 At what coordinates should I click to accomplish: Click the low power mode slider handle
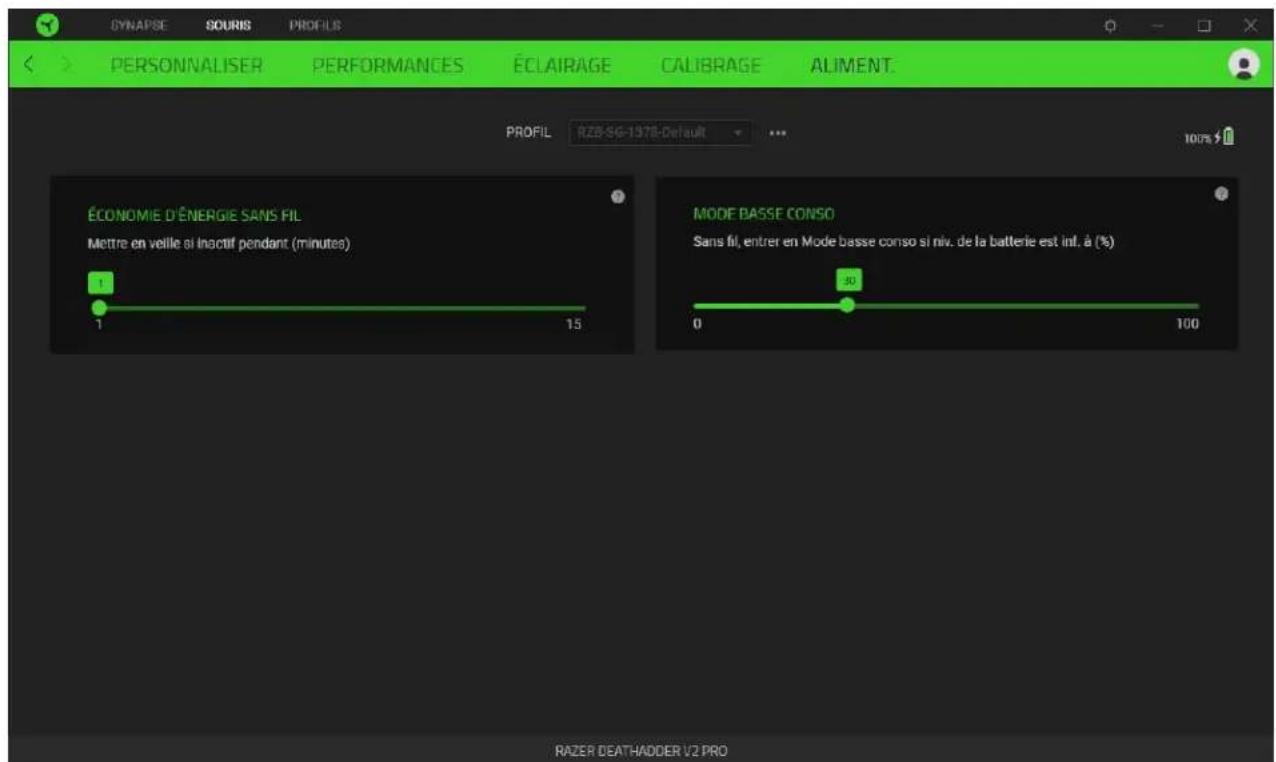pyautogui.click(x=847, y=305)
